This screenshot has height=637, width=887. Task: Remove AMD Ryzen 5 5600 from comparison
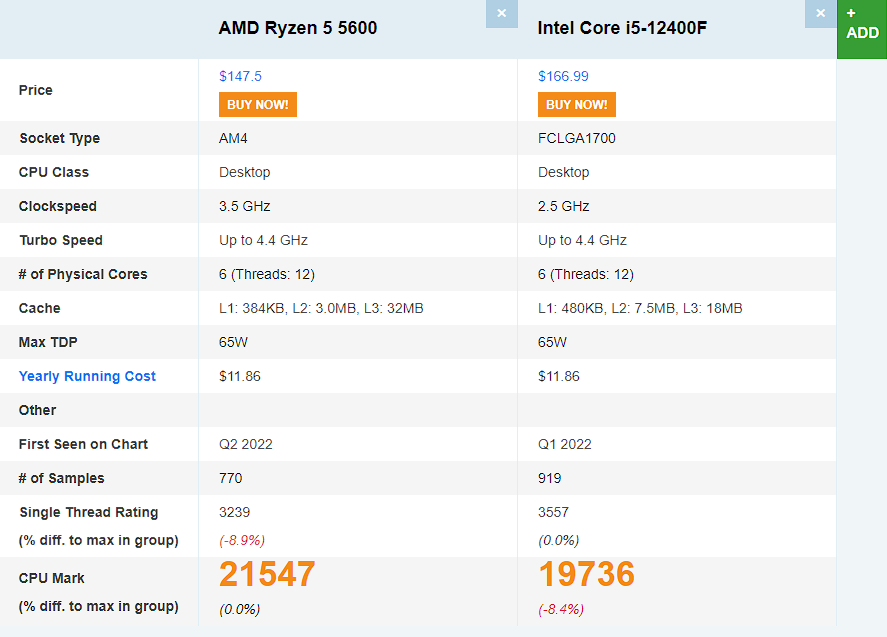[501, 14]
